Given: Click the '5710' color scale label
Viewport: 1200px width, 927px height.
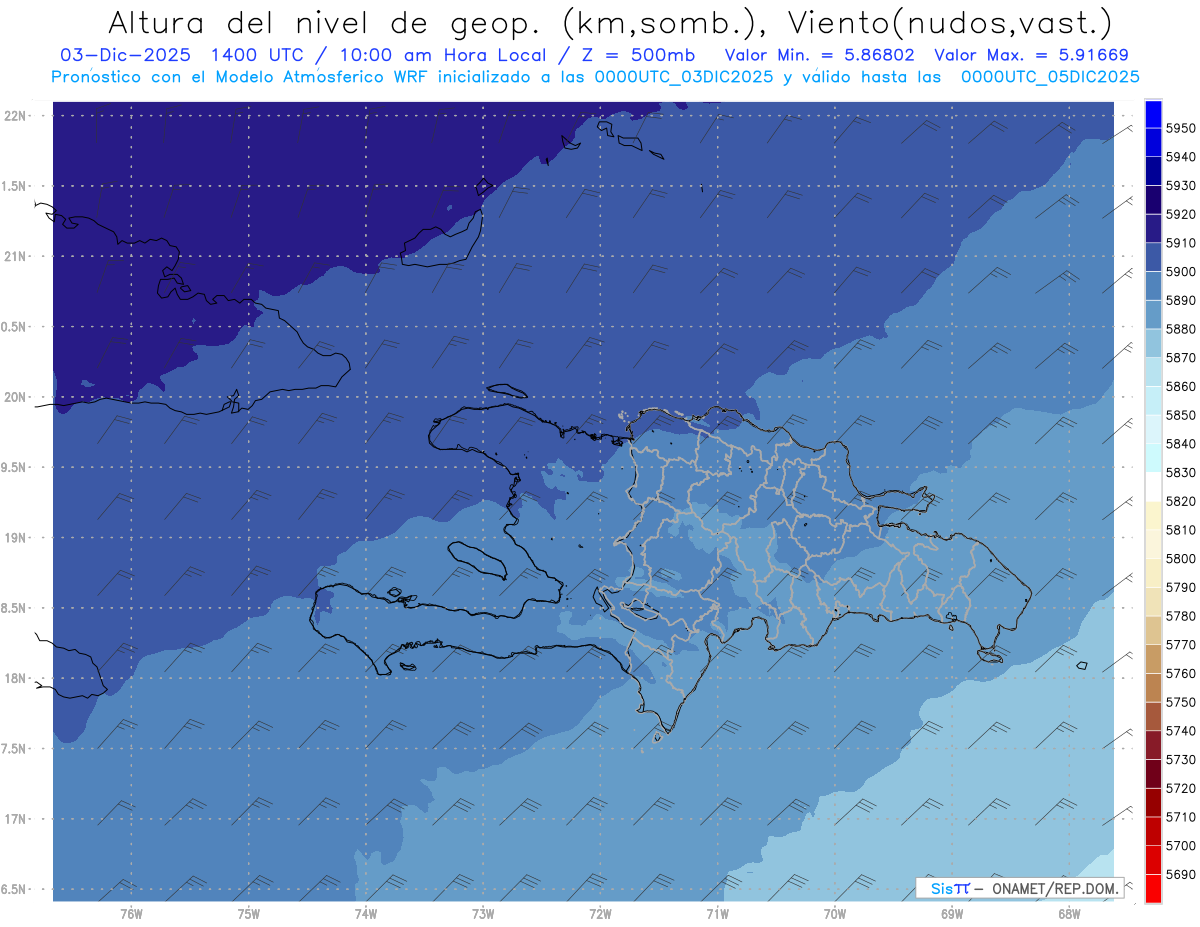Looking at the screenshot, I should 1180,817.
